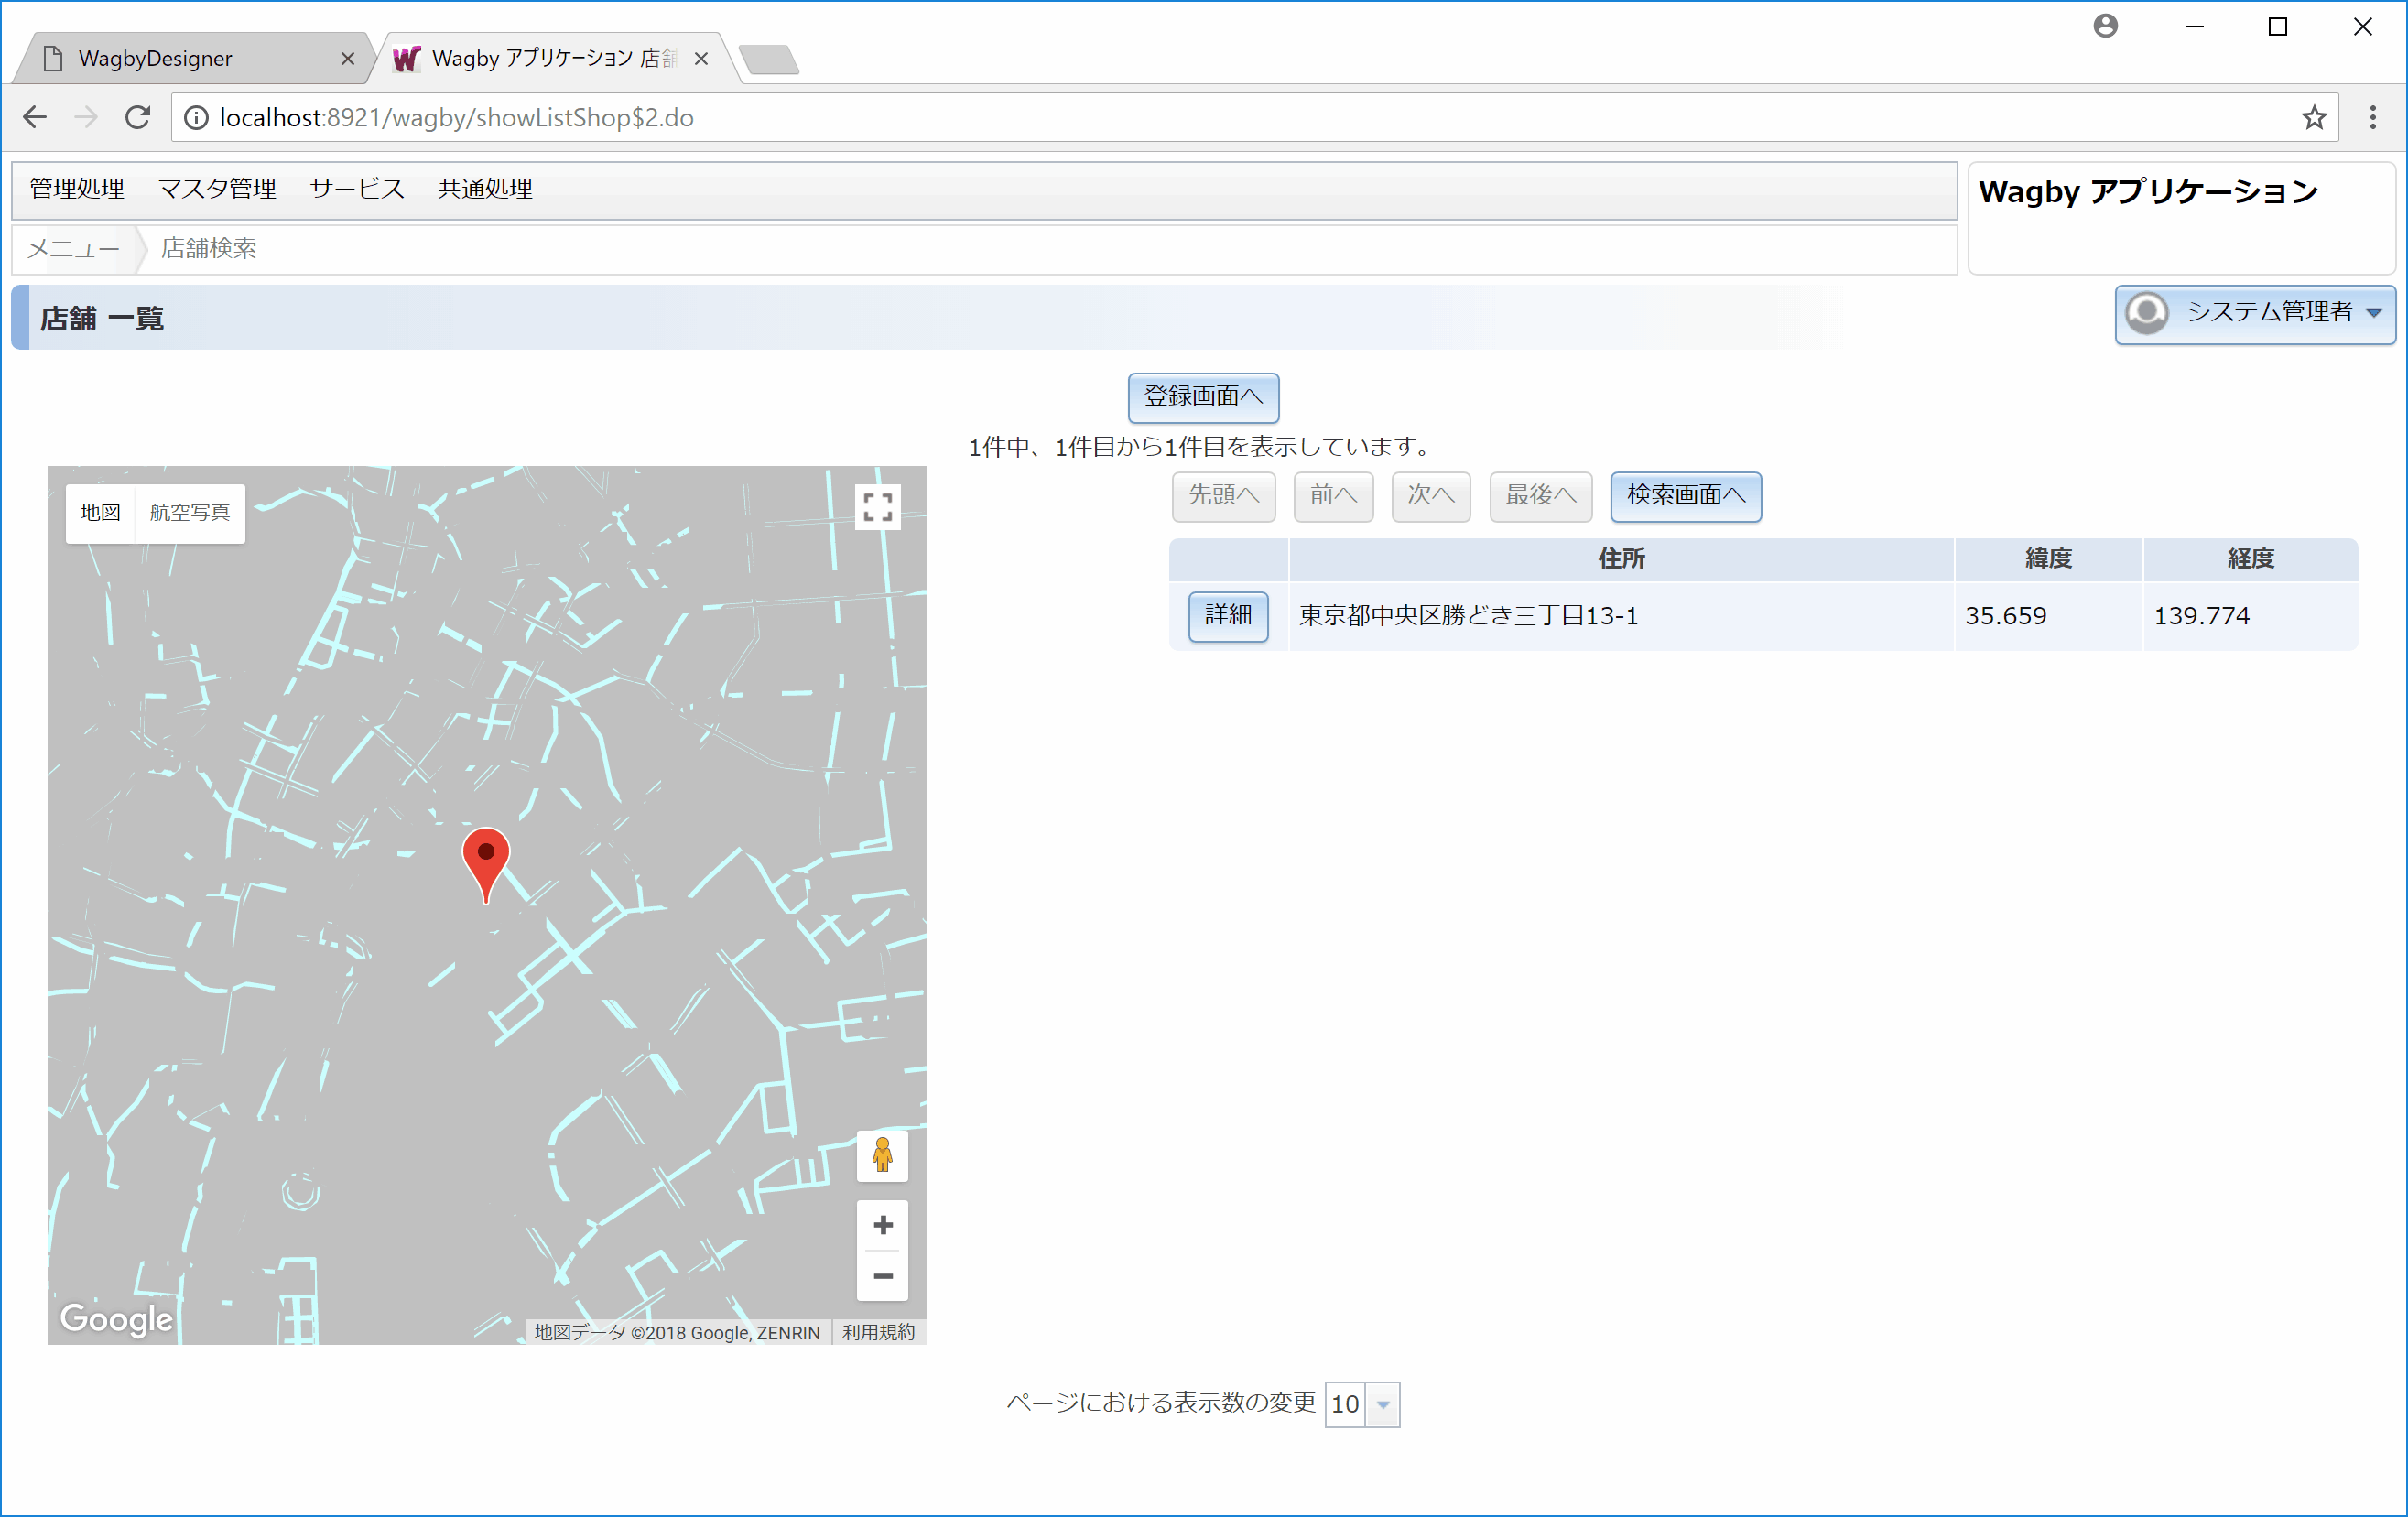Click the 最後へ paging button

point(1540,496)
